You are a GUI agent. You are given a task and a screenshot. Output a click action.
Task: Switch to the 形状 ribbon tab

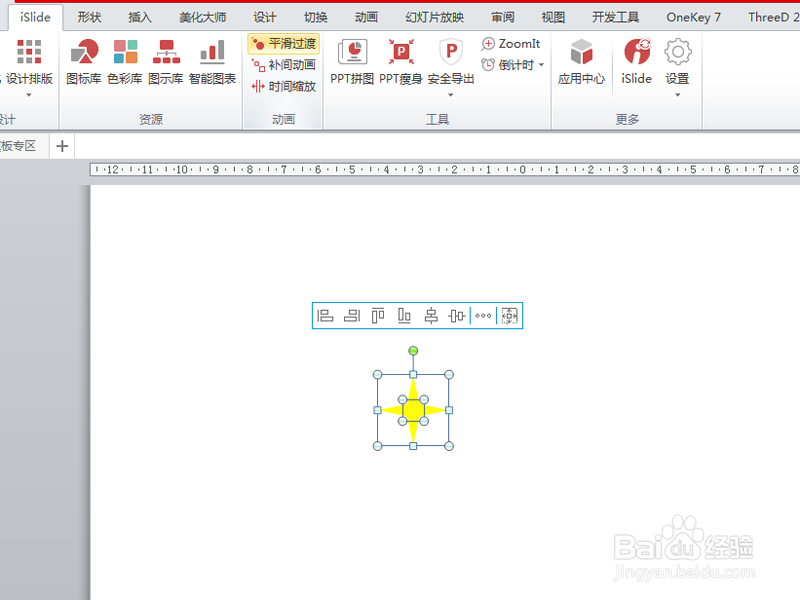pyautogui.click(x=89, y=17)
